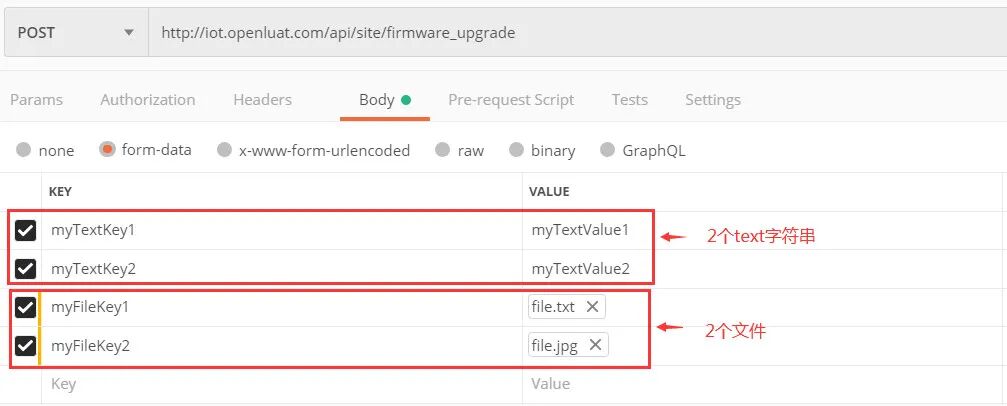1007x406 pixels.
Task: Uncheck the myTextKey2 row checkbox
Action: (26, 269)
